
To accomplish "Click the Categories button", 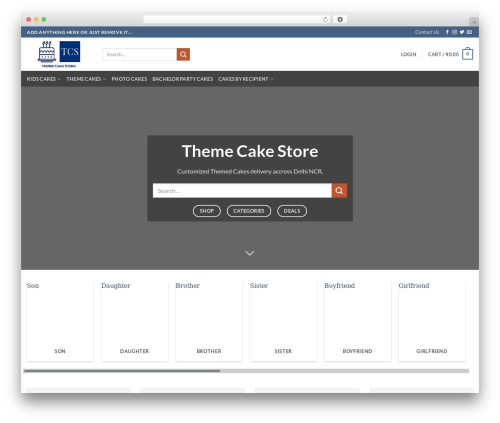I will point(249,211).
